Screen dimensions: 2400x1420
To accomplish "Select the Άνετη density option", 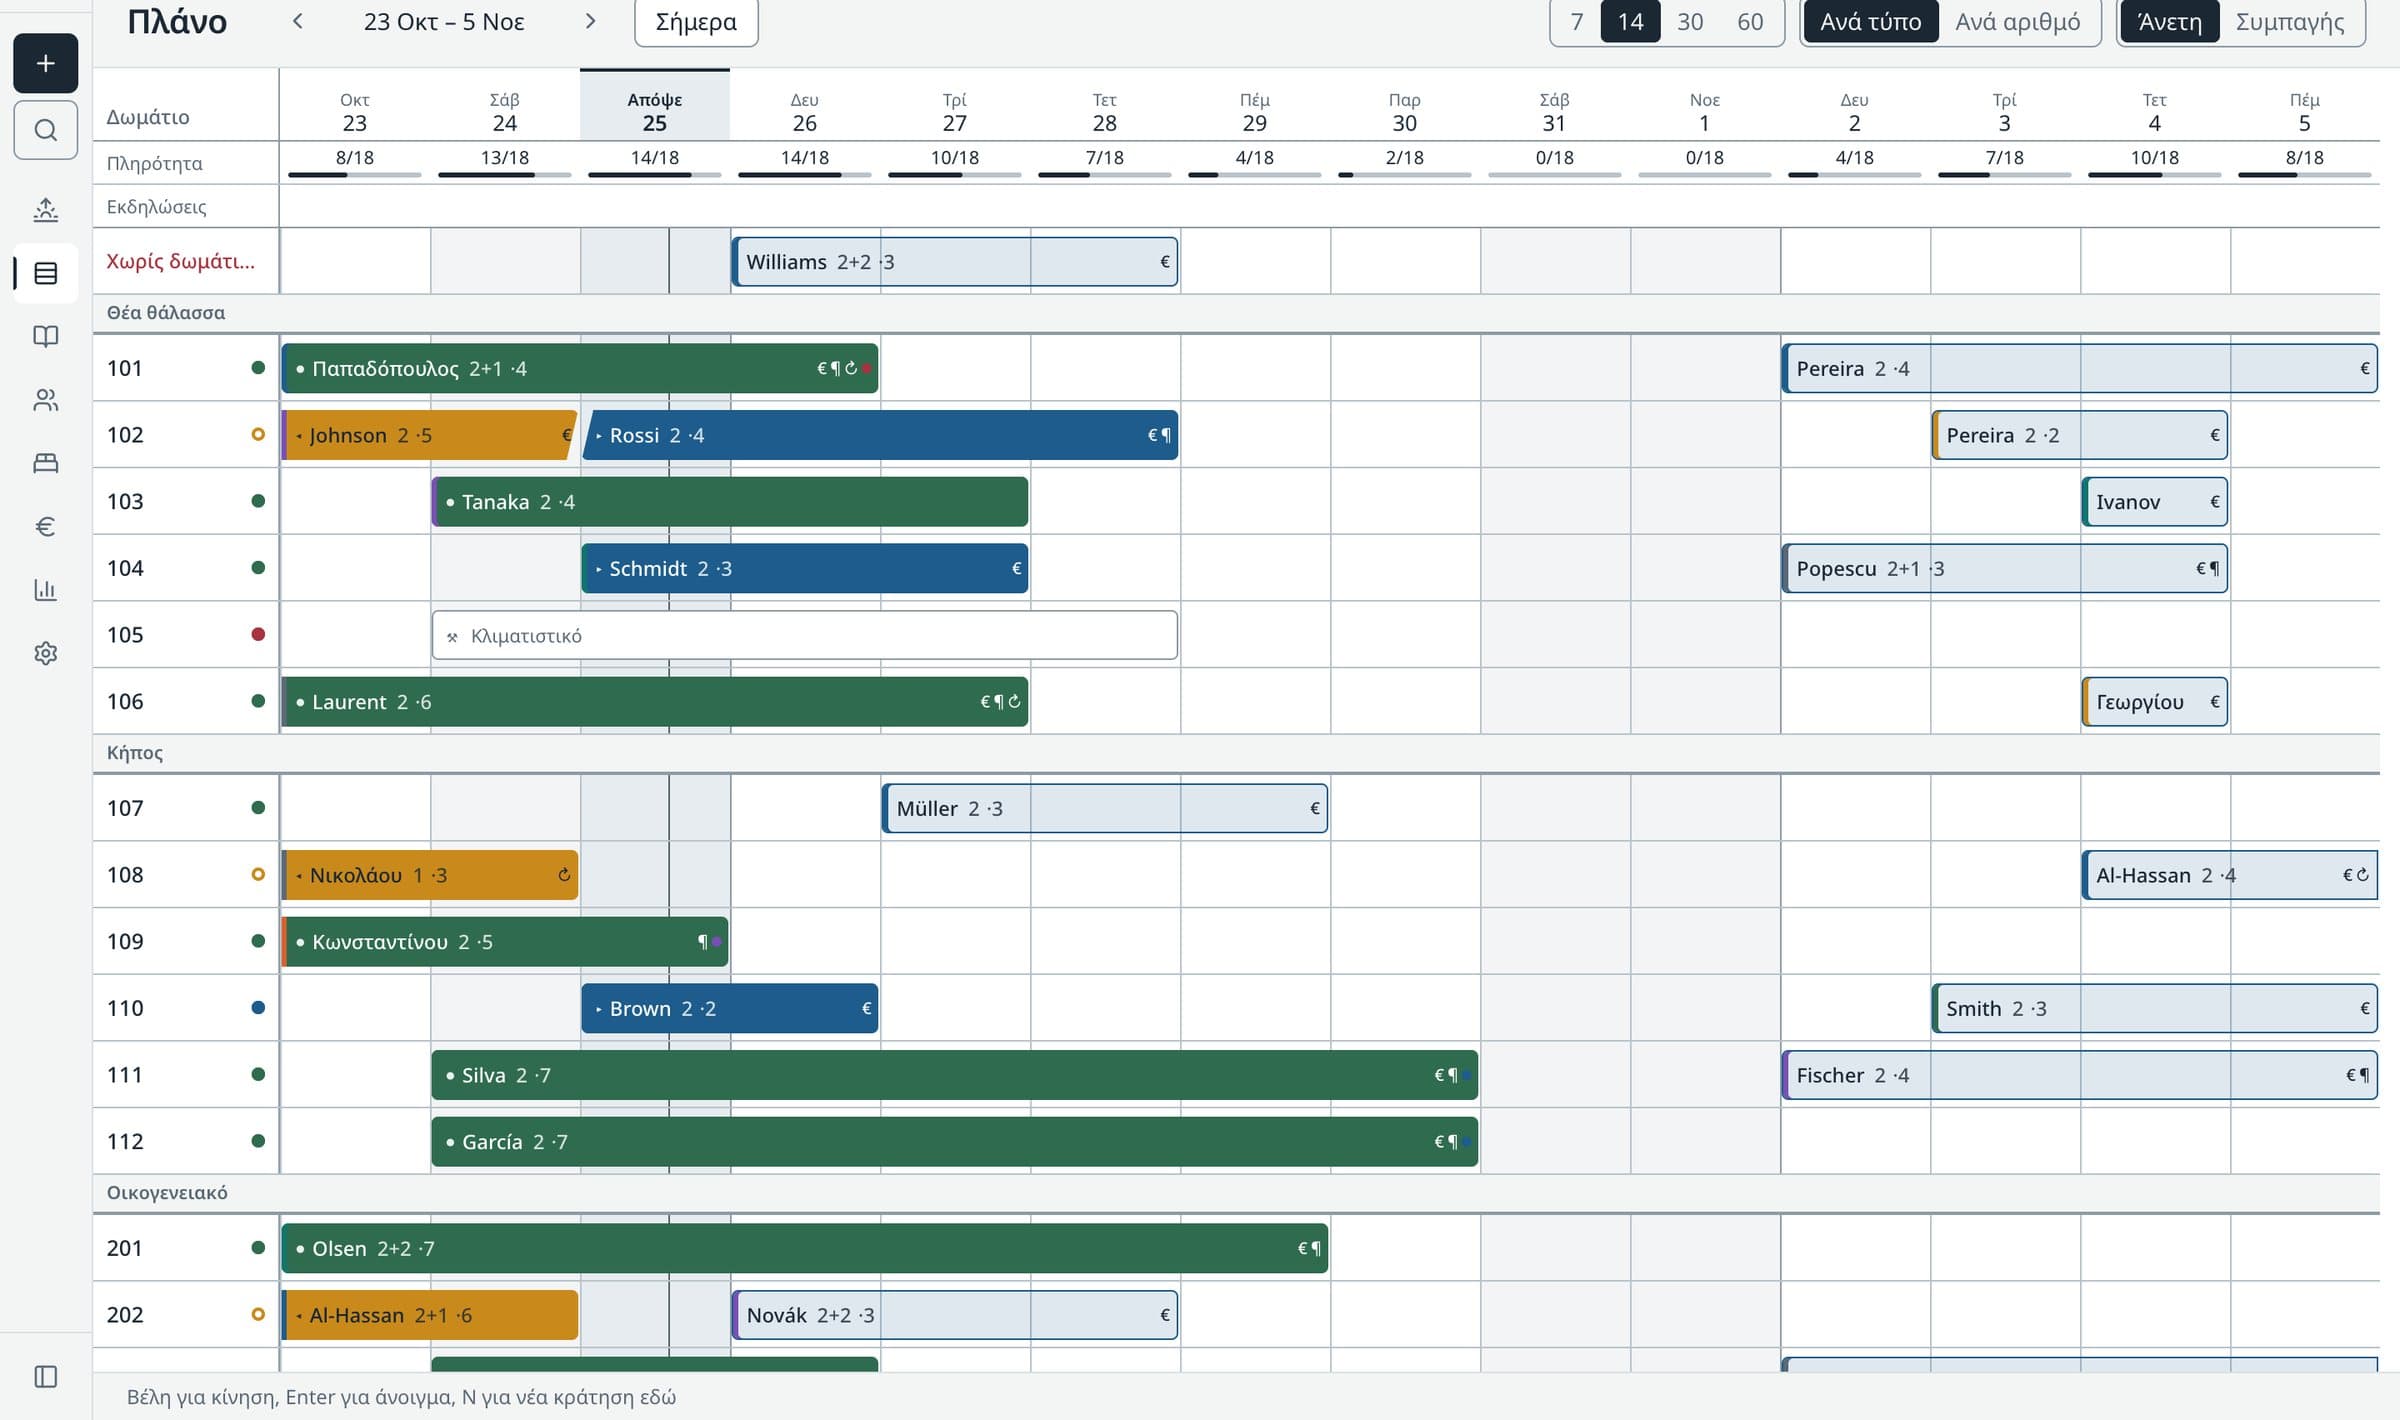I will click(2169, 22).
